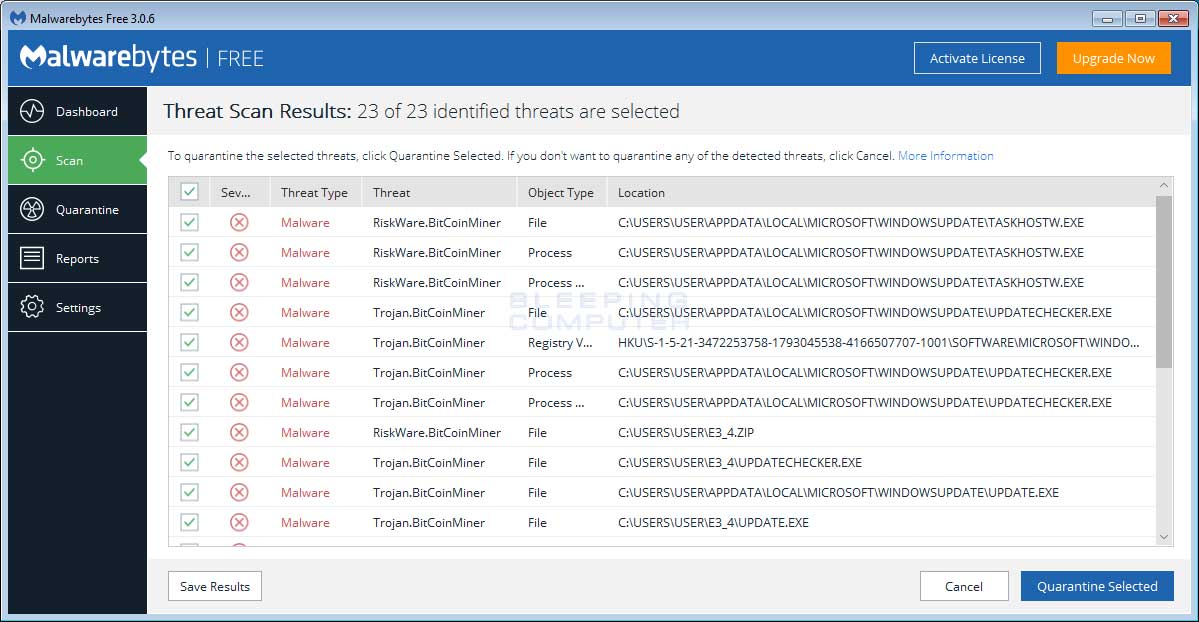The height and width of the screenshot is (622, 1199).
Task: Sort by Location column header
Action: (881, 192)
